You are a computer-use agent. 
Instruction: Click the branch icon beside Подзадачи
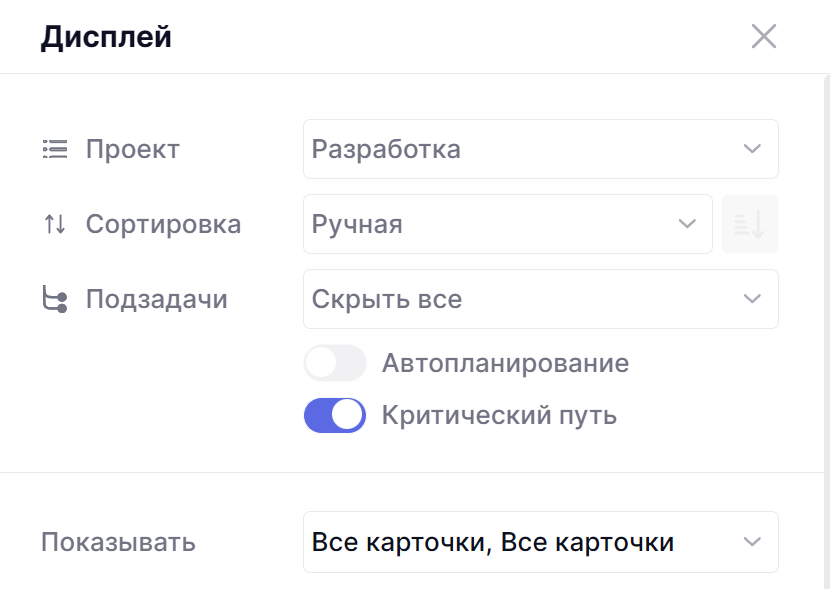[x=54, y=299]
